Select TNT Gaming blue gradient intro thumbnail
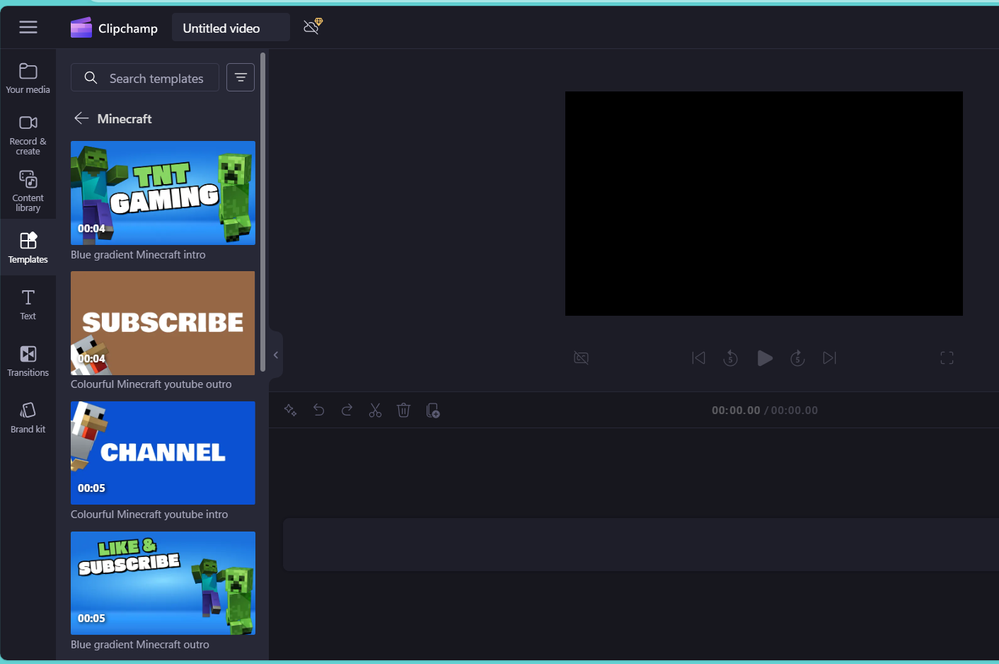Image resolution: width=999 pixels, height=664 pixels. pyautogui.click(x=163, y=193)
